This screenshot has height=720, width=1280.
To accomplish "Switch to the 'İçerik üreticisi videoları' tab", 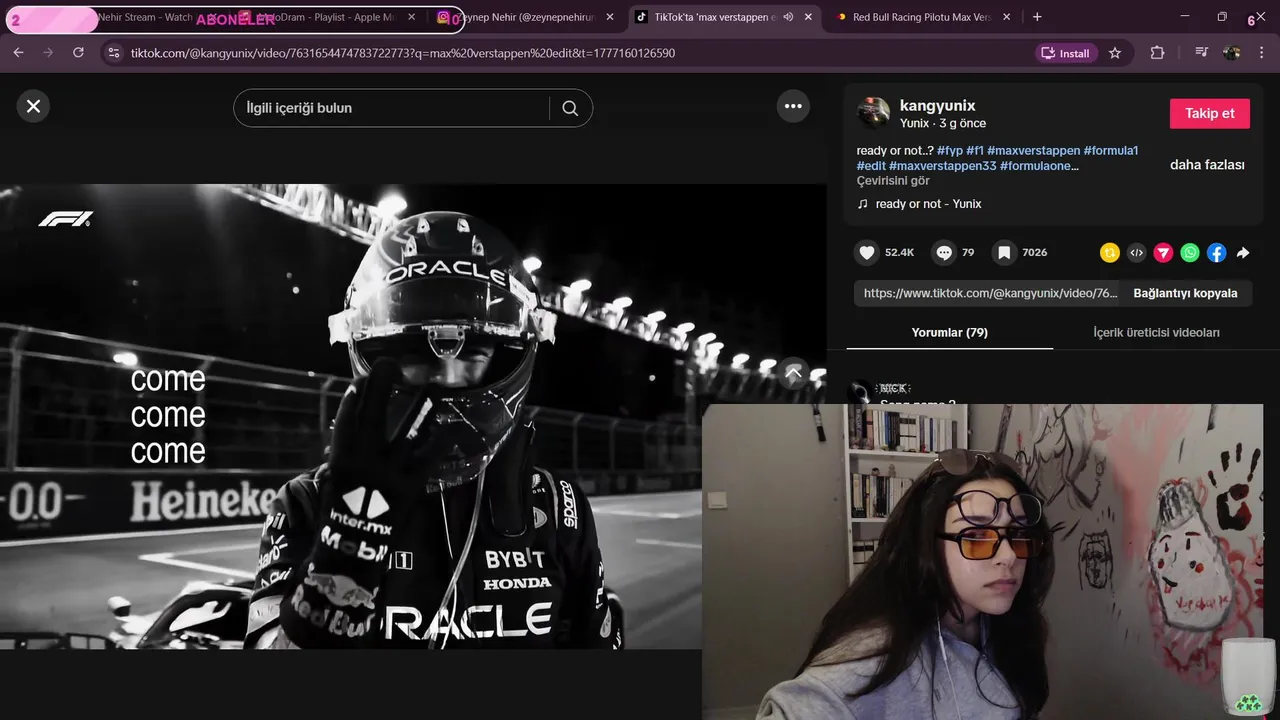I will pyautogui.click(x=1156, y=332).
